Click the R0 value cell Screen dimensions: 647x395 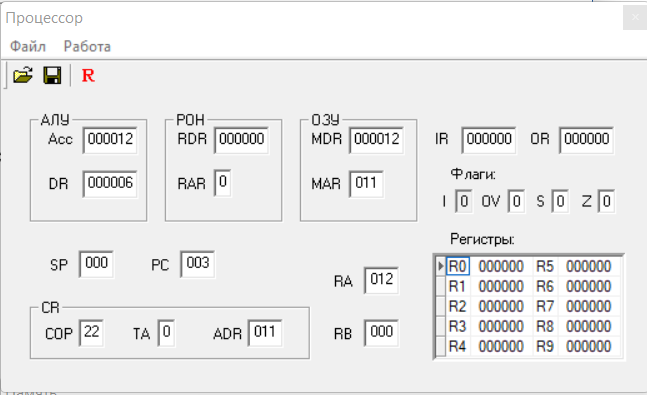pyautogui.click(x=501, y=266)
